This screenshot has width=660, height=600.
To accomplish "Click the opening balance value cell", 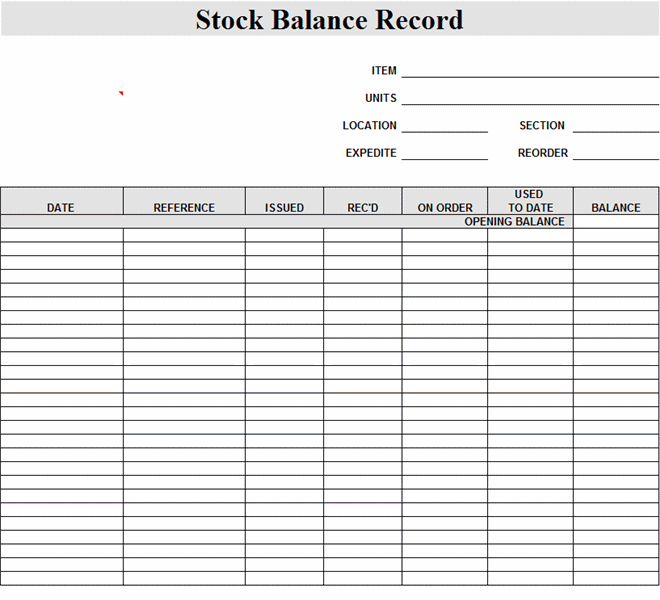I will point(616,222).
